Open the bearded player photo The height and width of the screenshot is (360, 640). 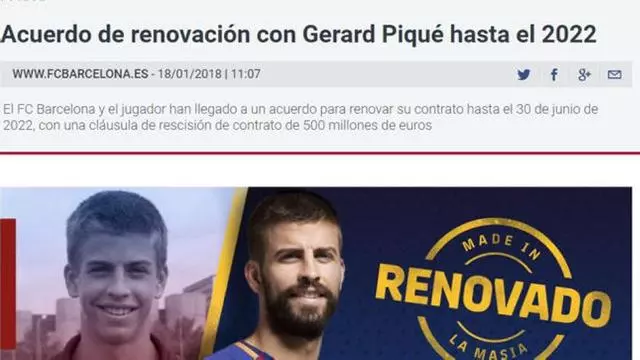point(294,273)
